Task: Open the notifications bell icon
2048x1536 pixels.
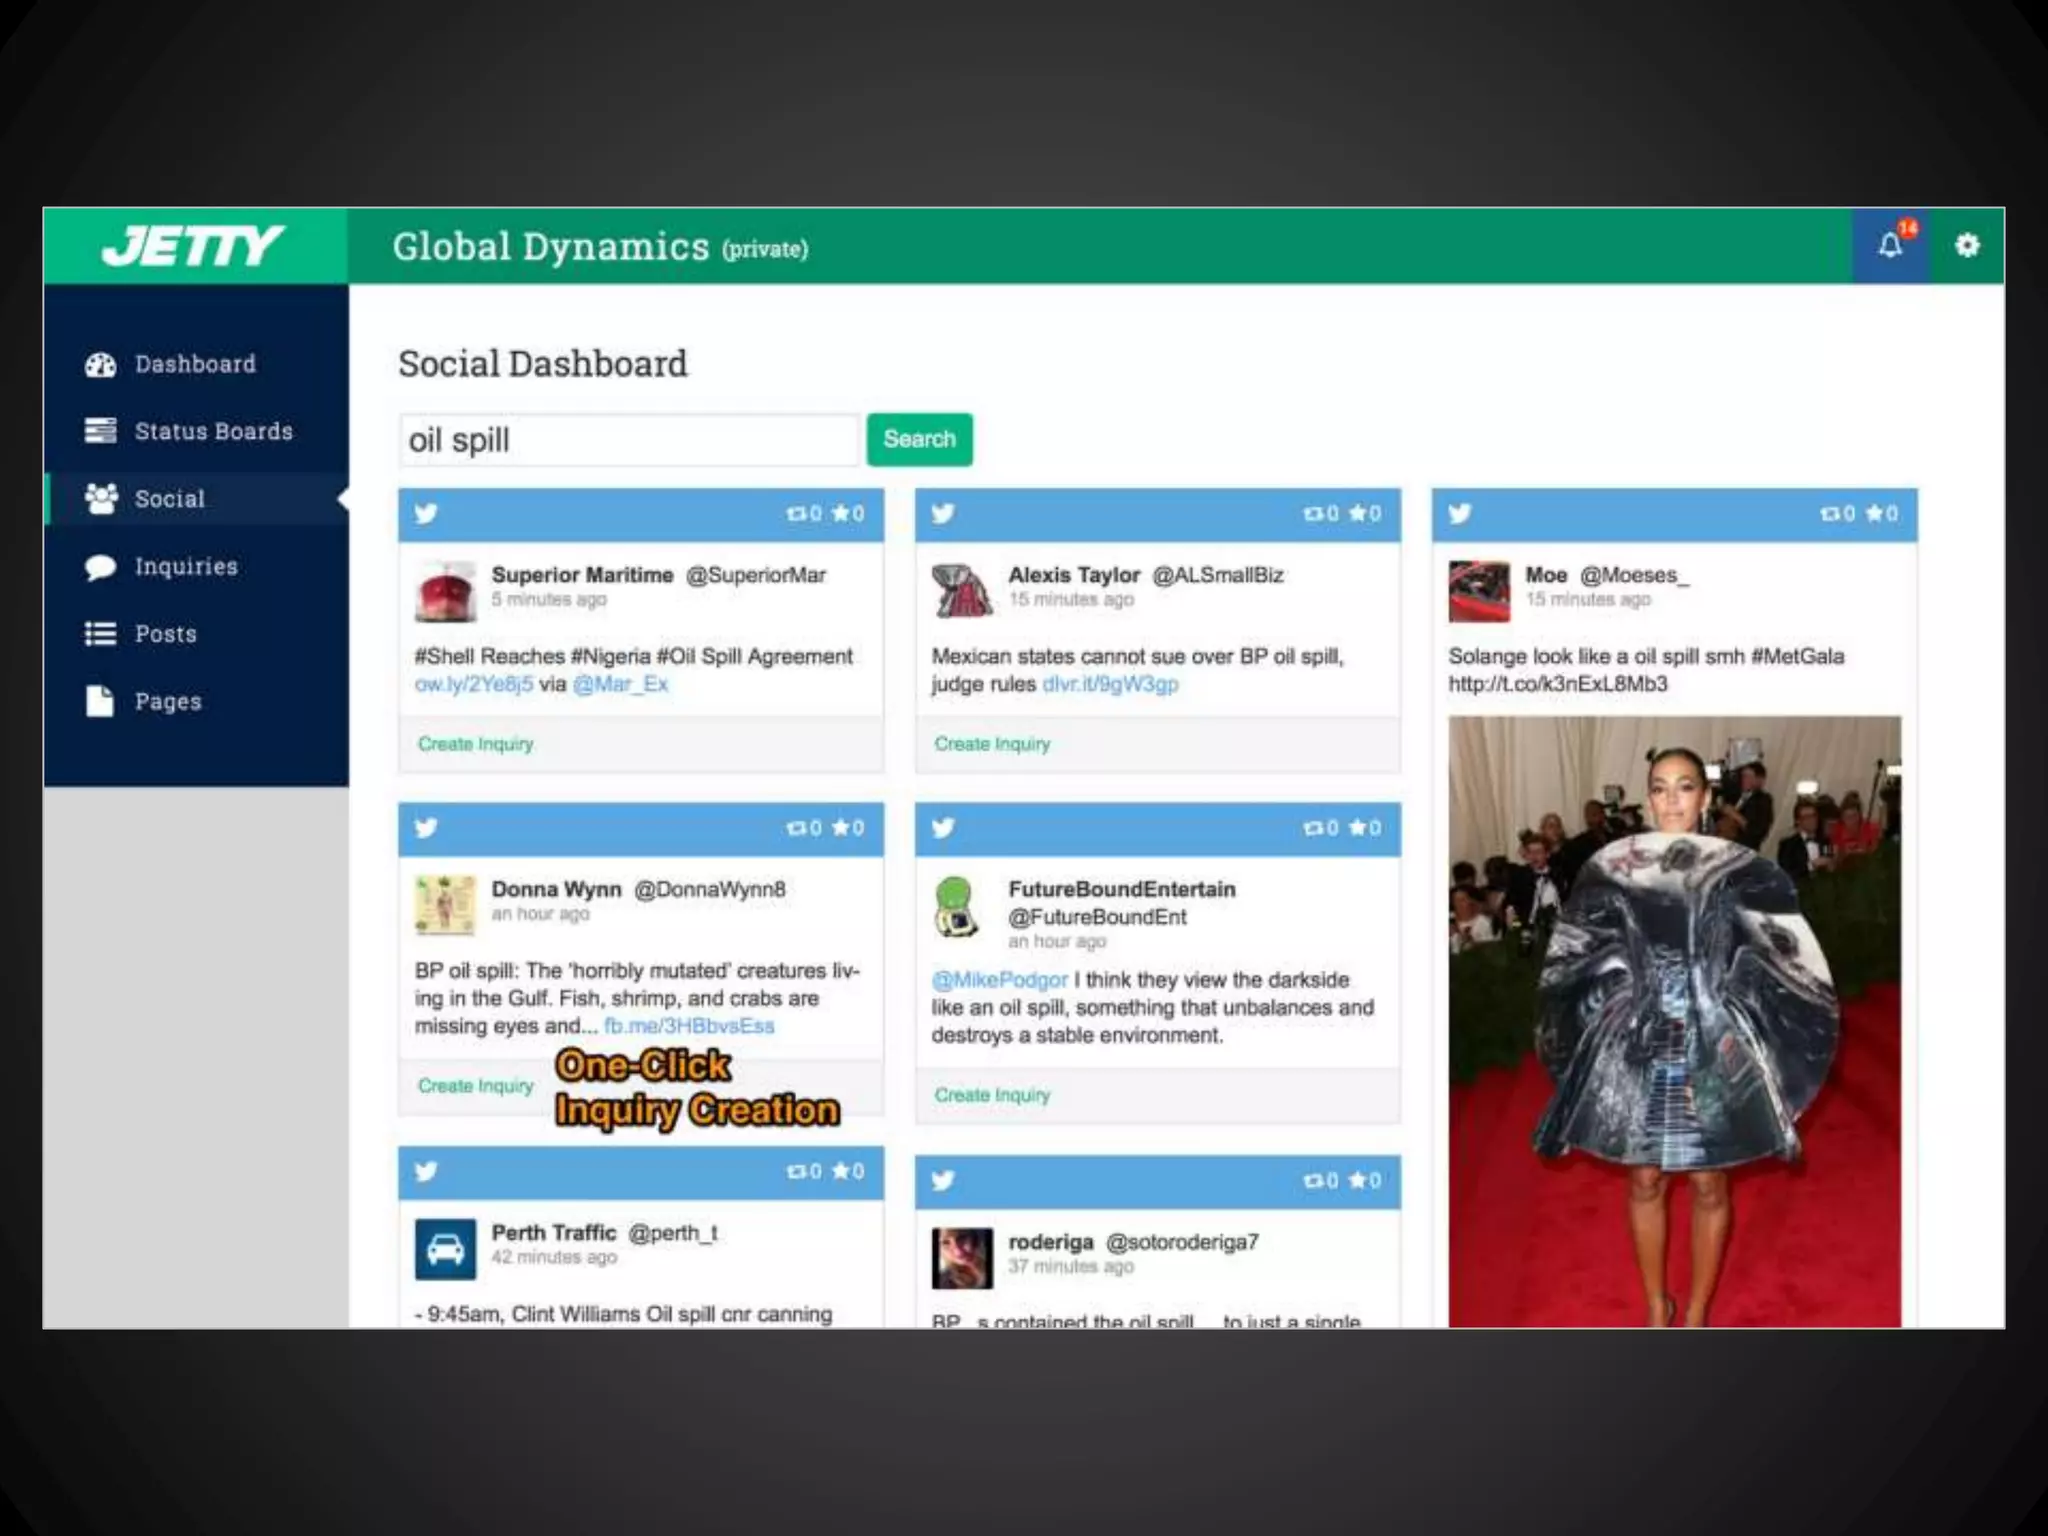Action: (1889, 246)
